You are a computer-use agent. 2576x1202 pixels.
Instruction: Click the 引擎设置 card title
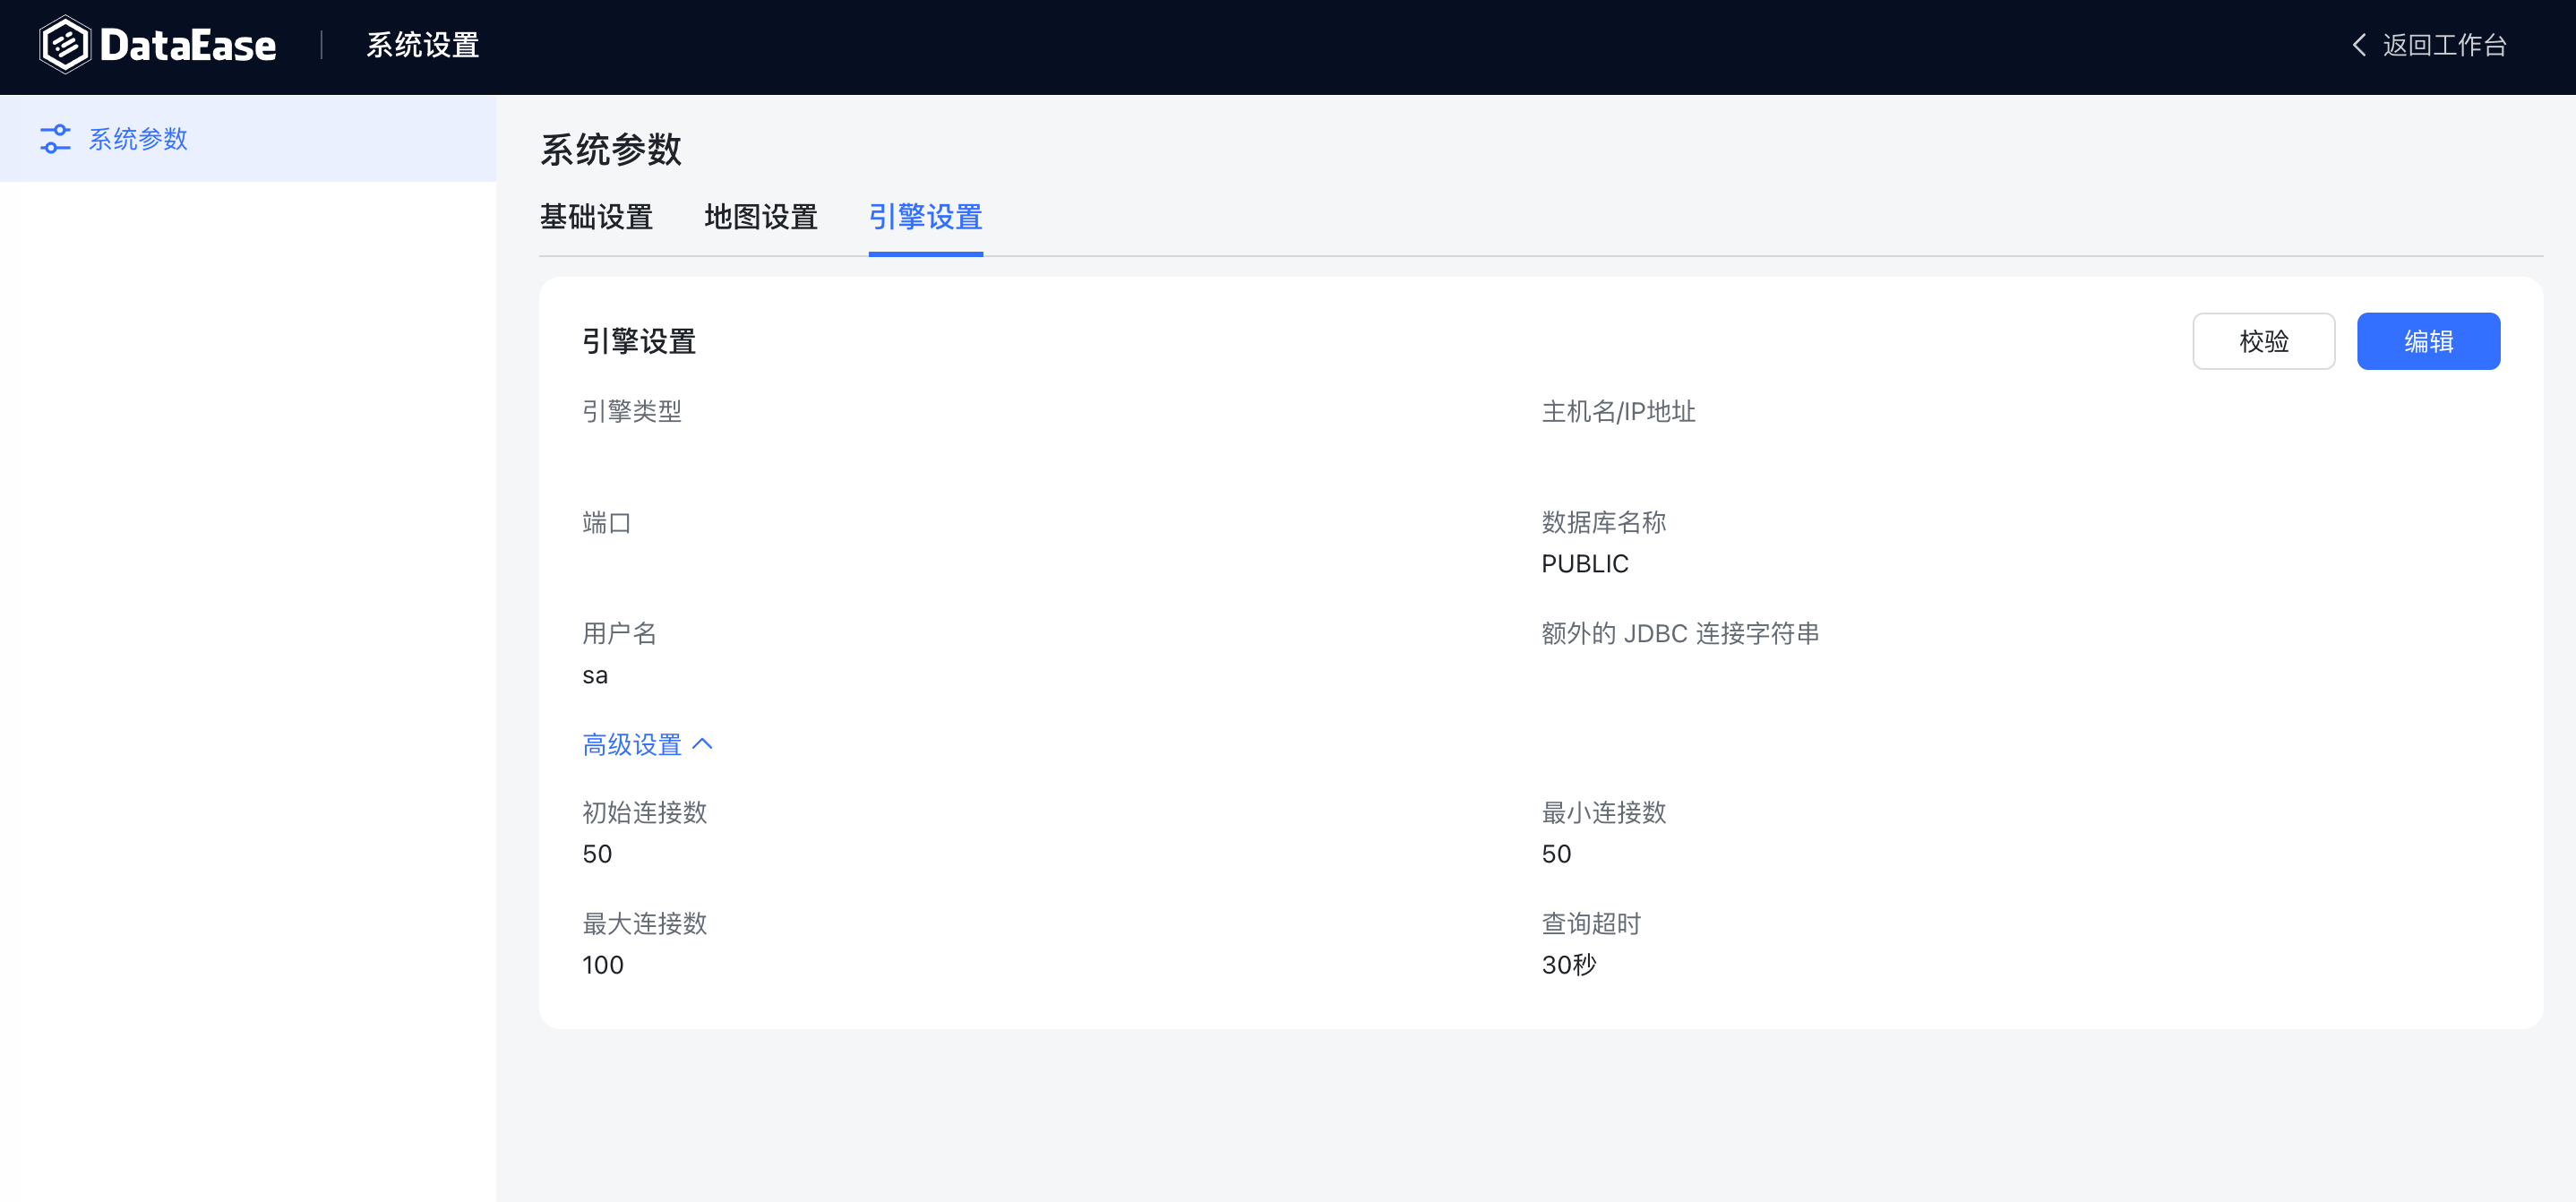638,342
